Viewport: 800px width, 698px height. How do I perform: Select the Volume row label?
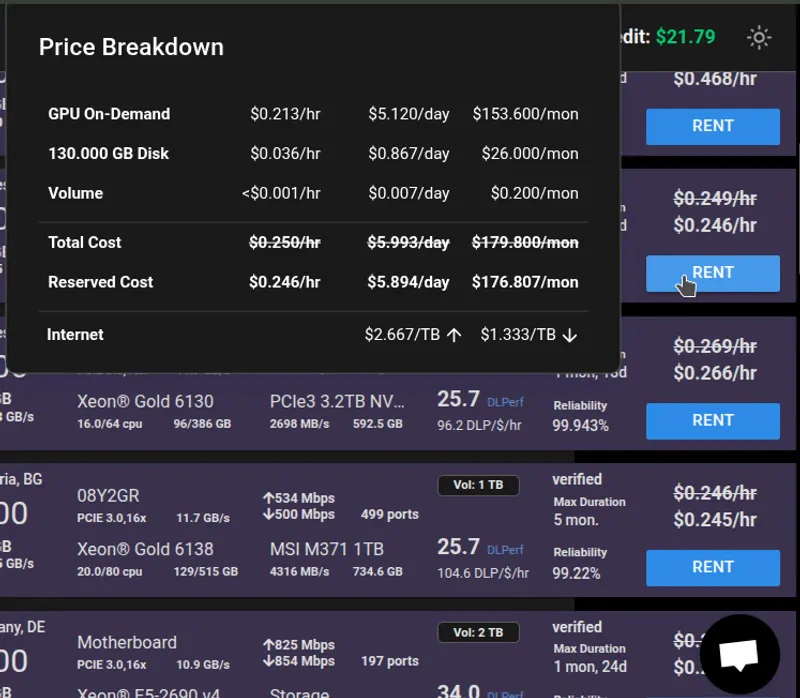(x=76, y=193)
